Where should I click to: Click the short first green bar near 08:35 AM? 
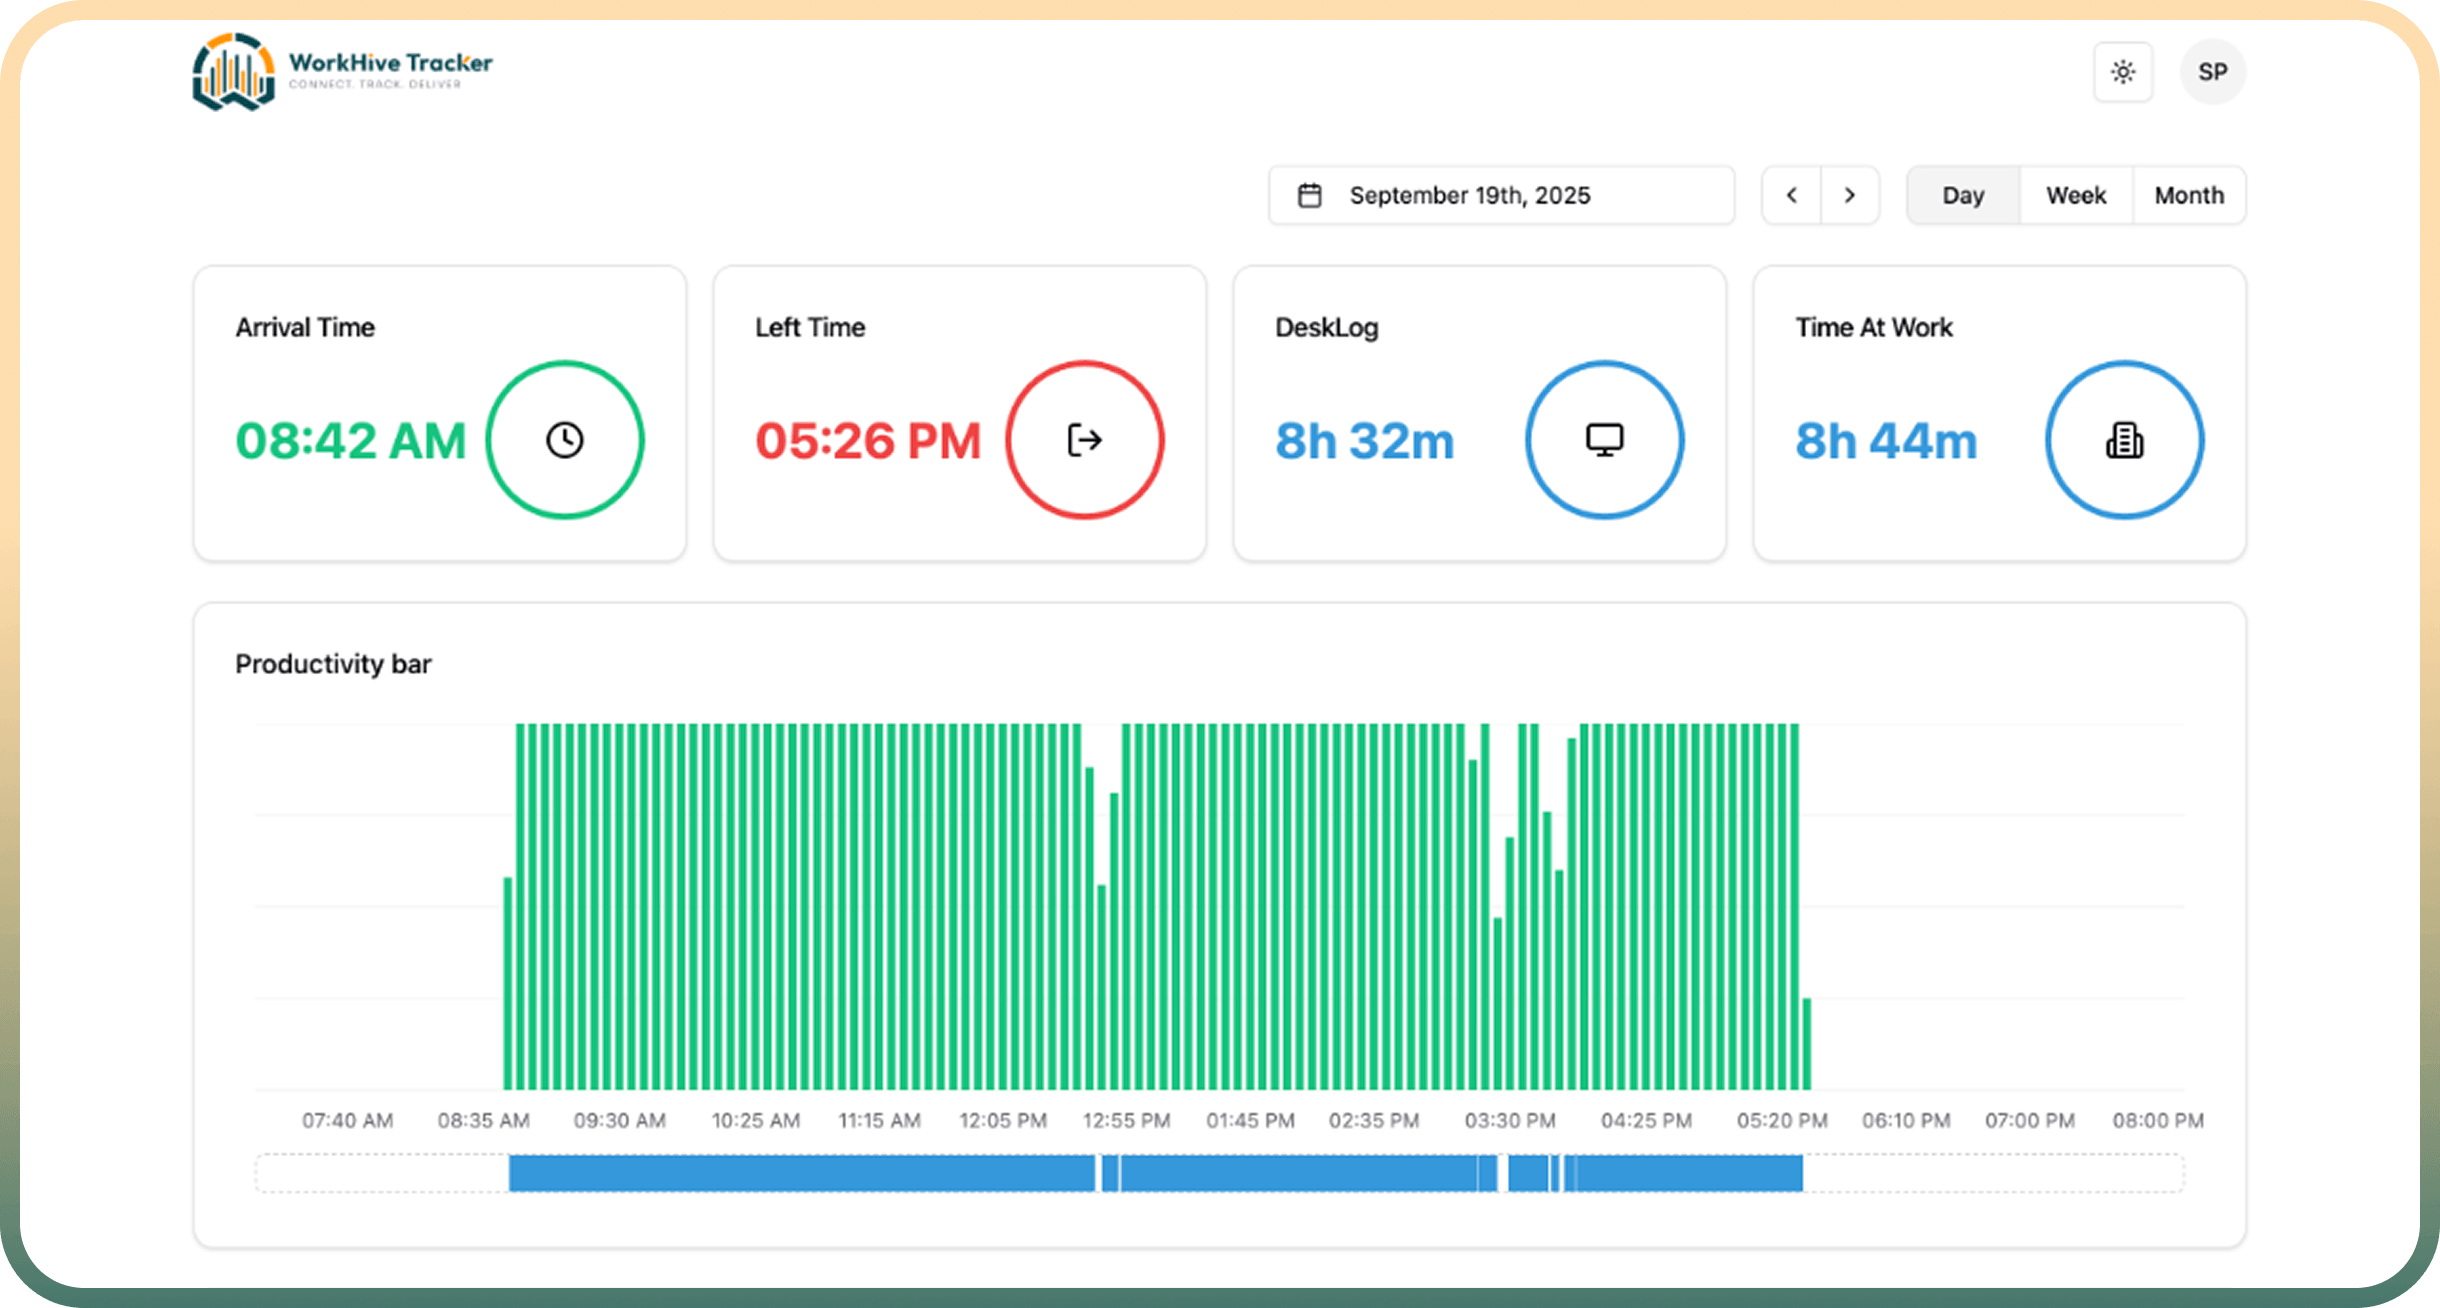(x=508, y=983)
